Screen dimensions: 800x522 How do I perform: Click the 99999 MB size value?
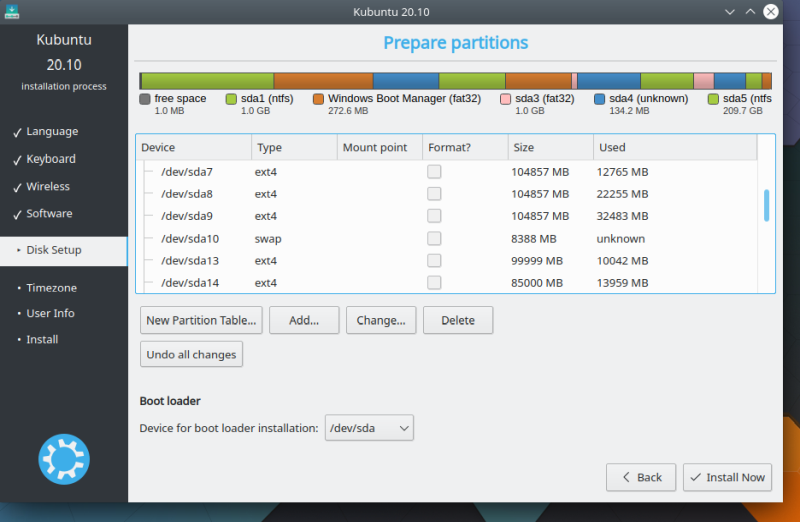point(537,261)
